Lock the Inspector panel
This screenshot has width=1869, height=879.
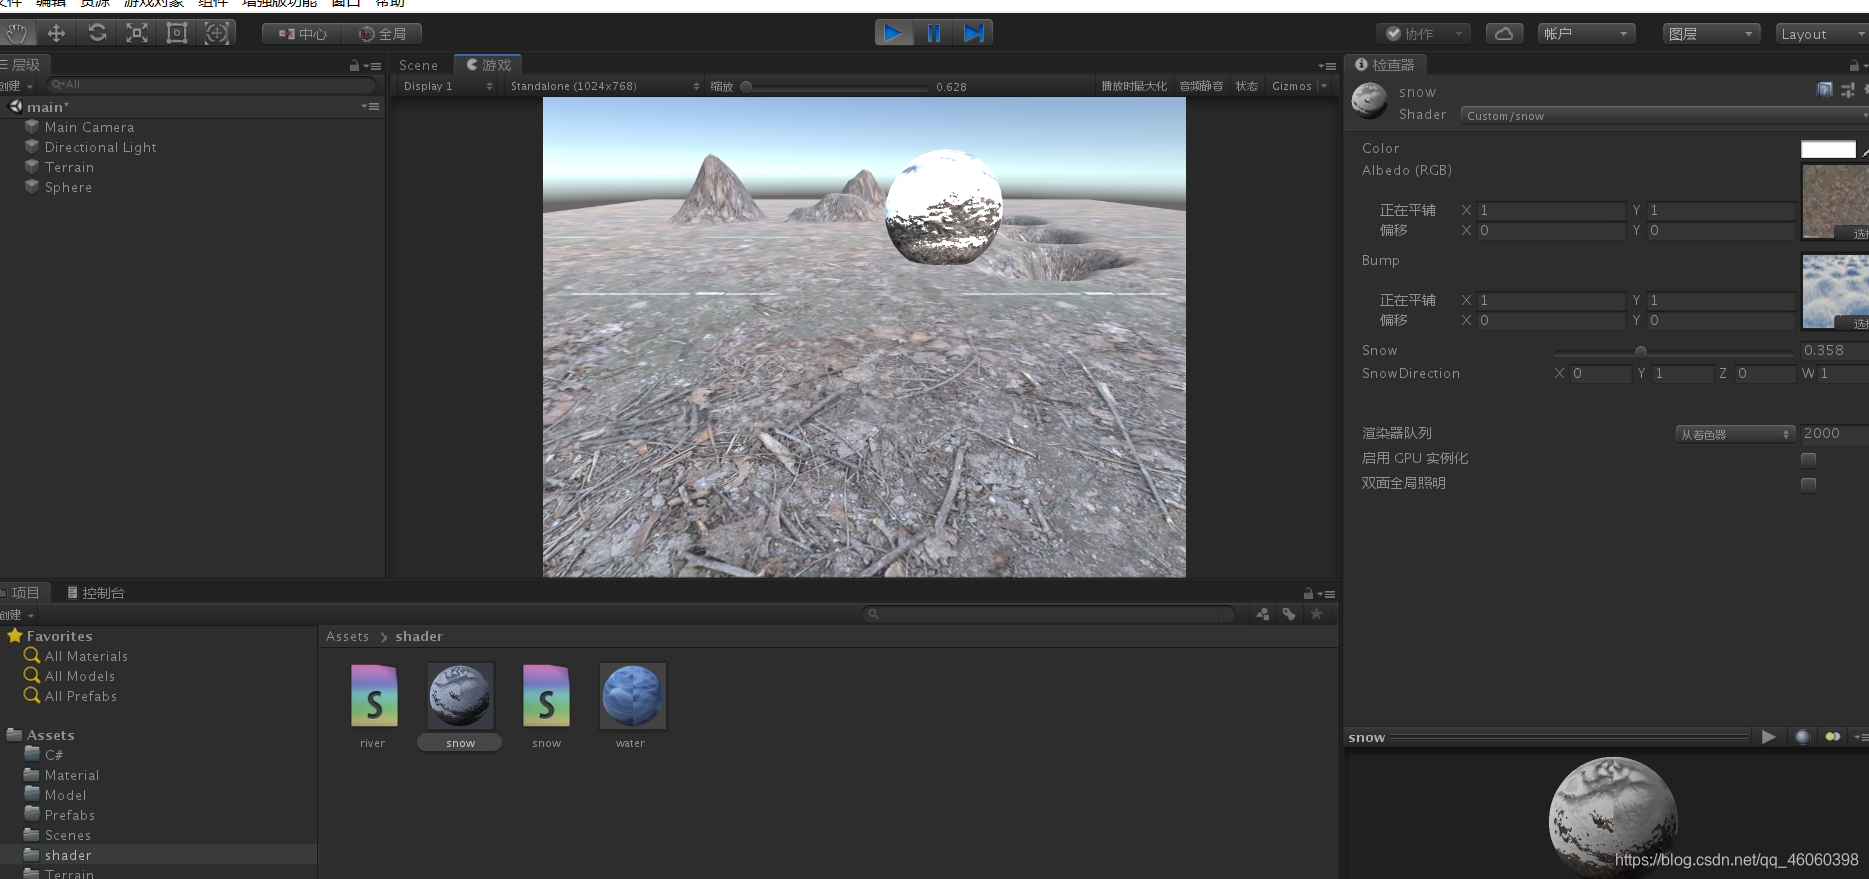coord(1853,65)
